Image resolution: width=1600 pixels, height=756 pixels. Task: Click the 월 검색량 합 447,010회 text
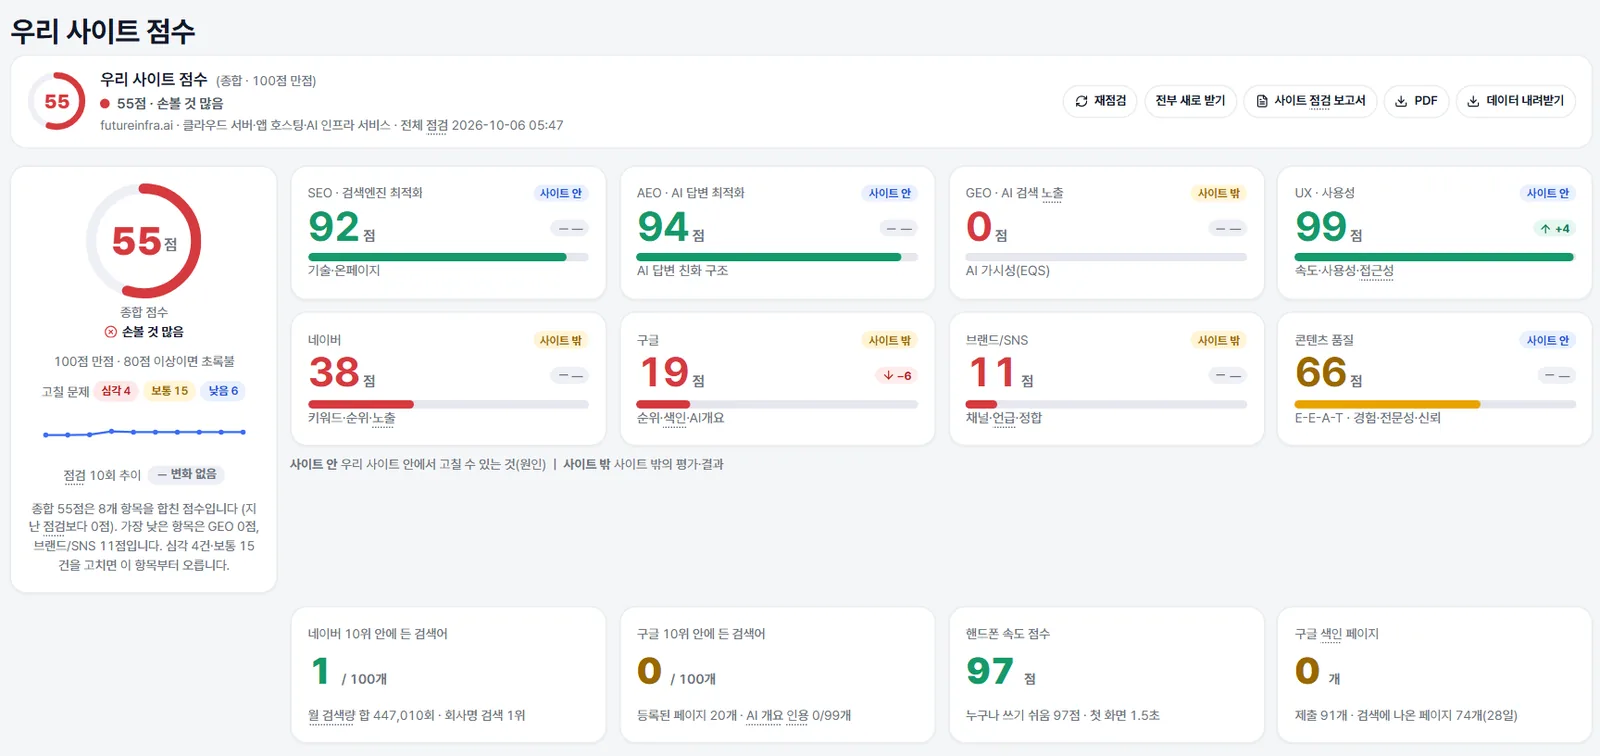[372, 716]
